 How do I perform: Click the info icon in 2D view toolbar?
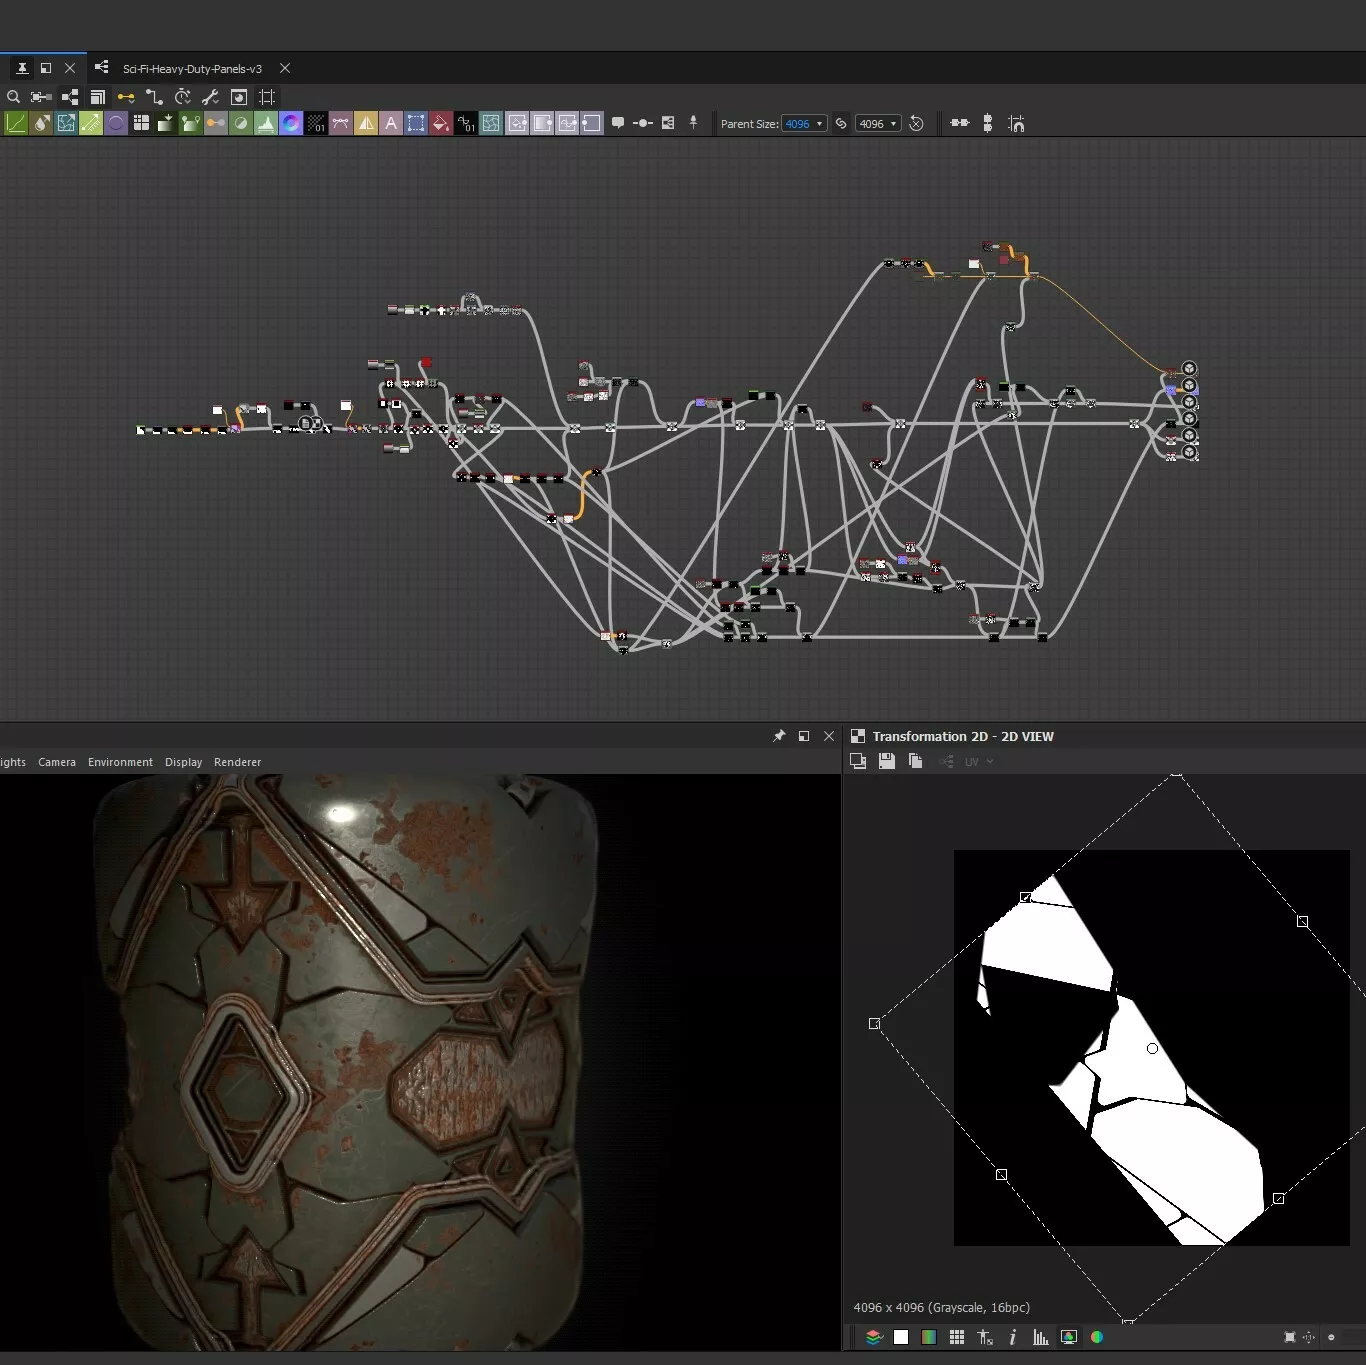point(1013,1337)
